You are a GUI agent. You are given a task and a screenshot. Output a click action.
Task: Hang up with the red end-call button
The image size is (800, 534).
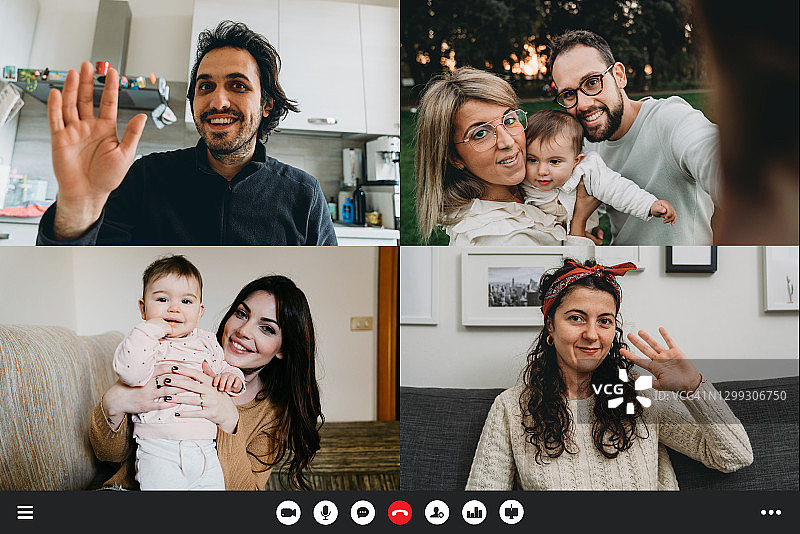(x=400, y=513)
